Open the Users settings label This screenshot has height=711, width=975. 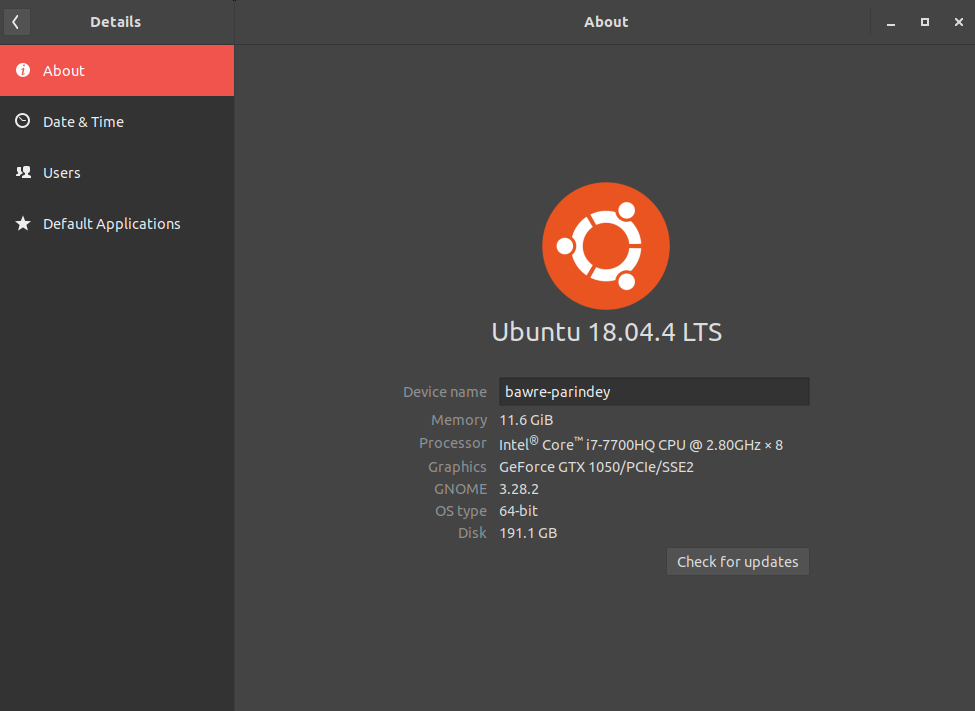click(62, 173)
